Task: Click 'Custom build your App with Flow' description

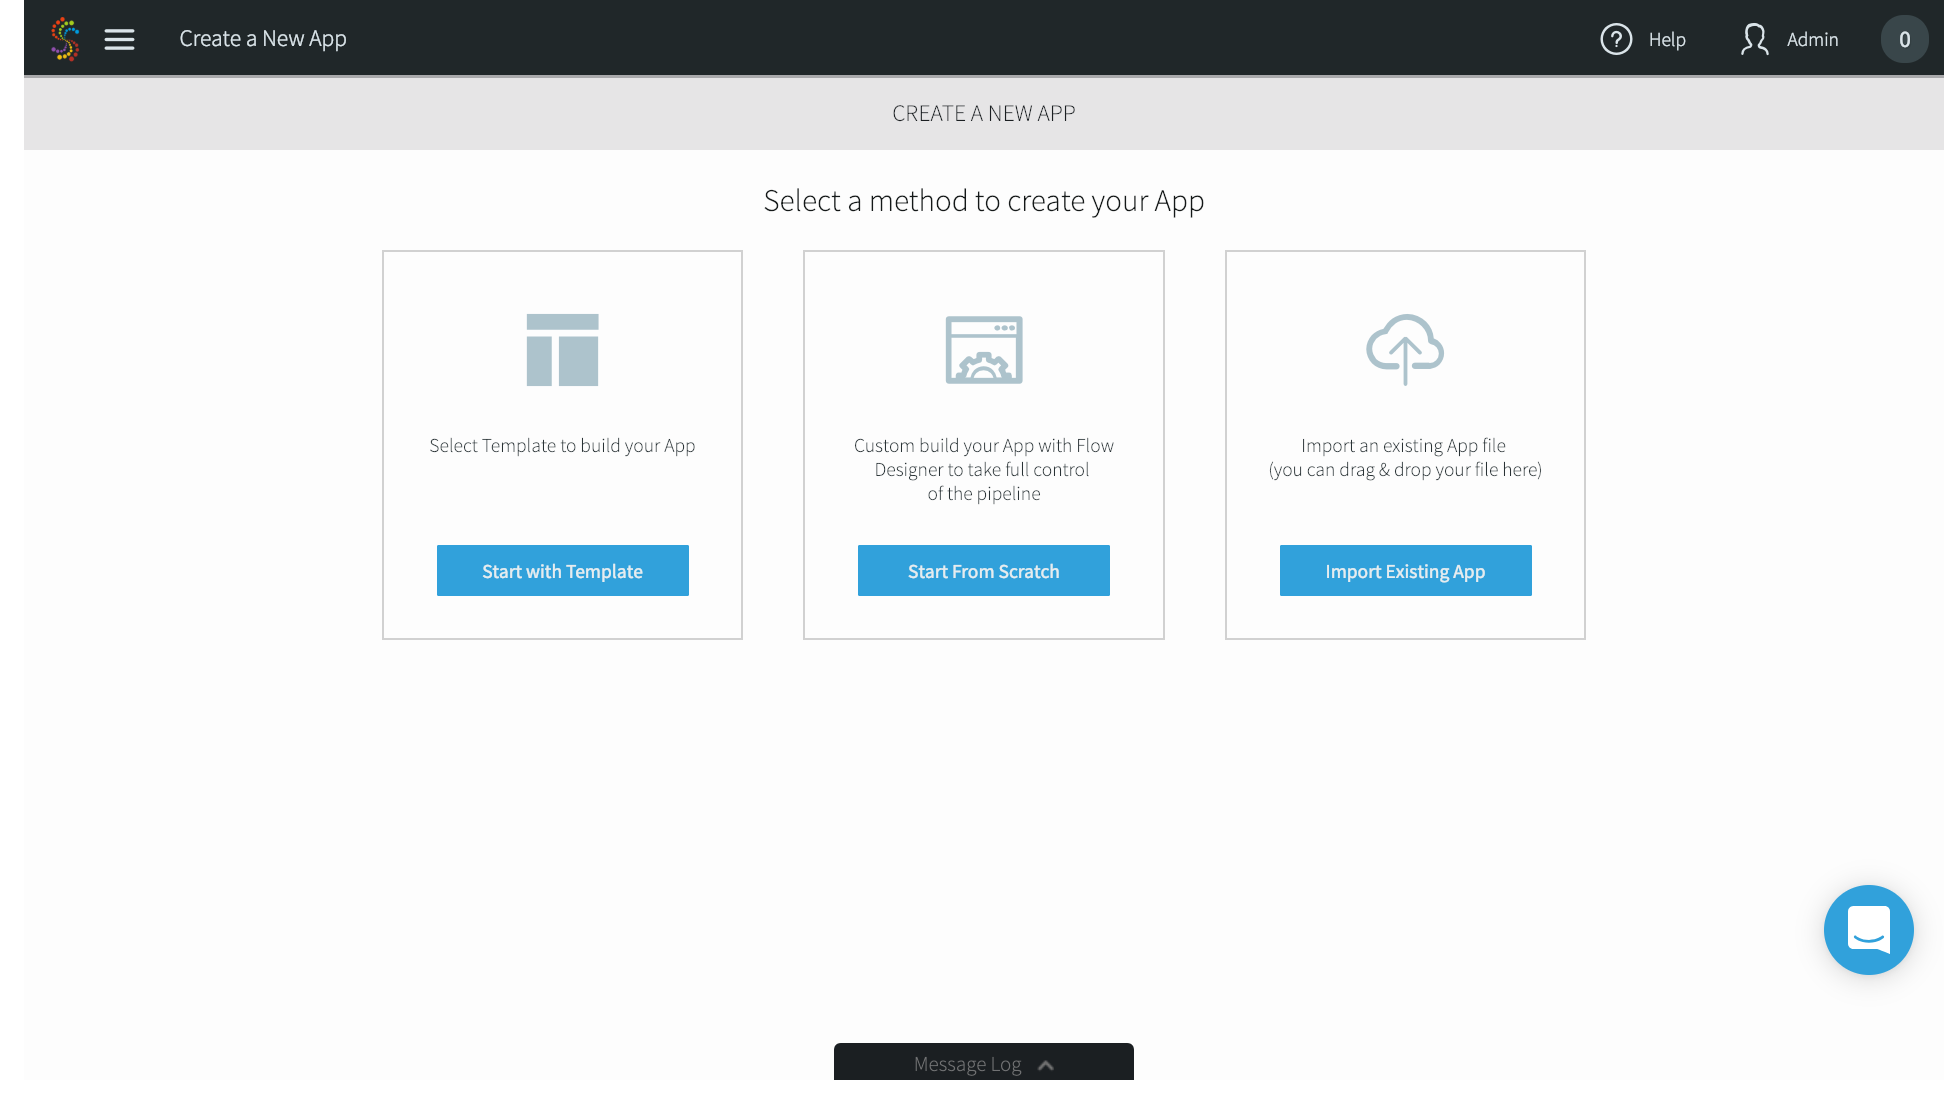Action: [x=984, y=470]
